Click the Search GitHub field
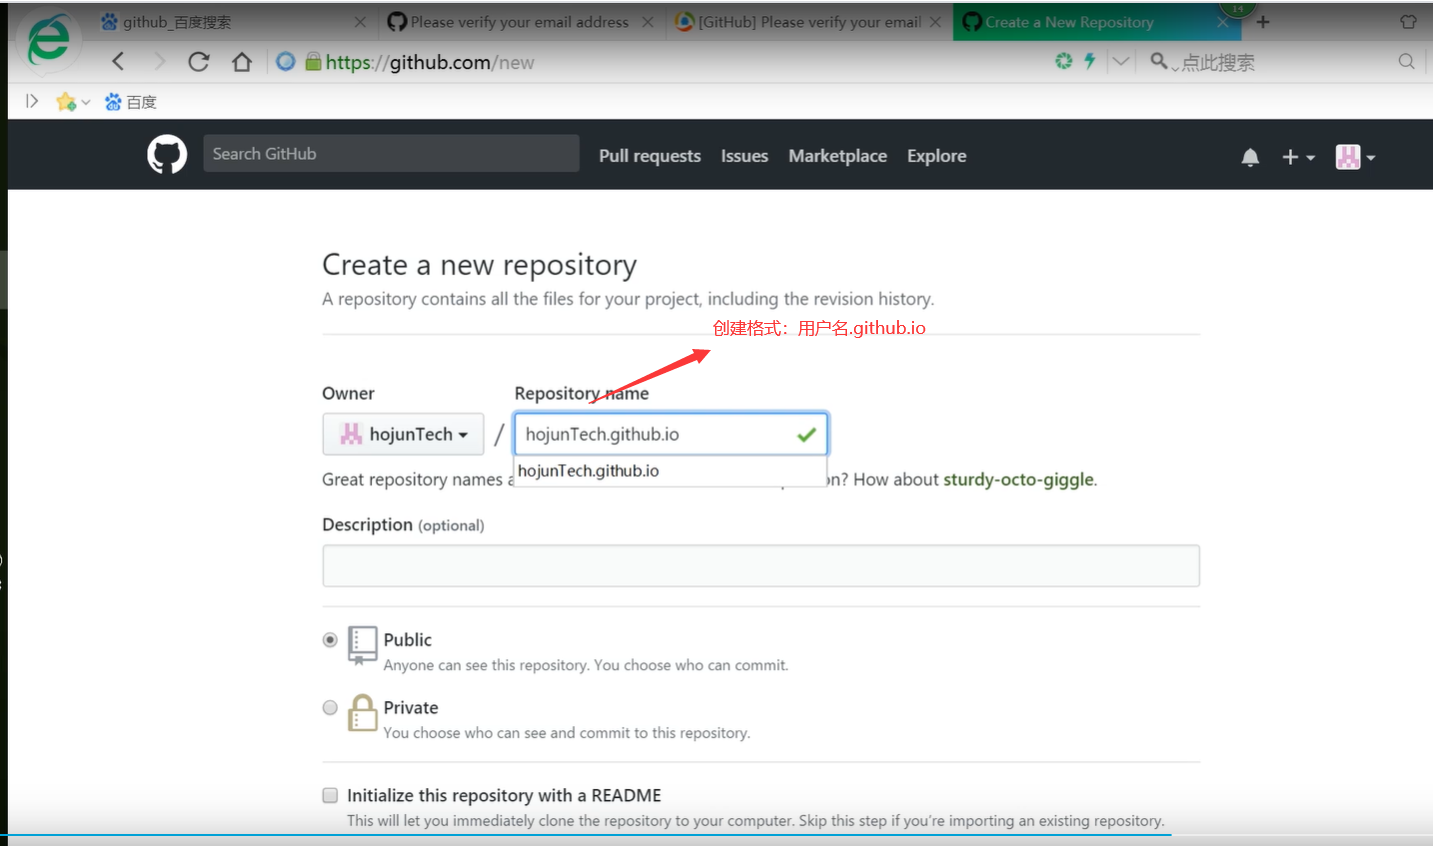Viewport: 1433px width, 846px height. [x=391, y=153]
